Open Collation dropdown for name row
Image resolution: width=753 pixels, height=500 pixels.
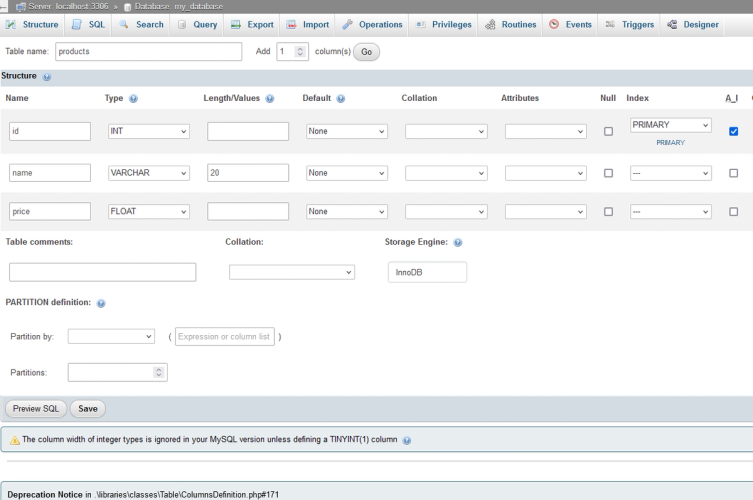pos(446,173)
